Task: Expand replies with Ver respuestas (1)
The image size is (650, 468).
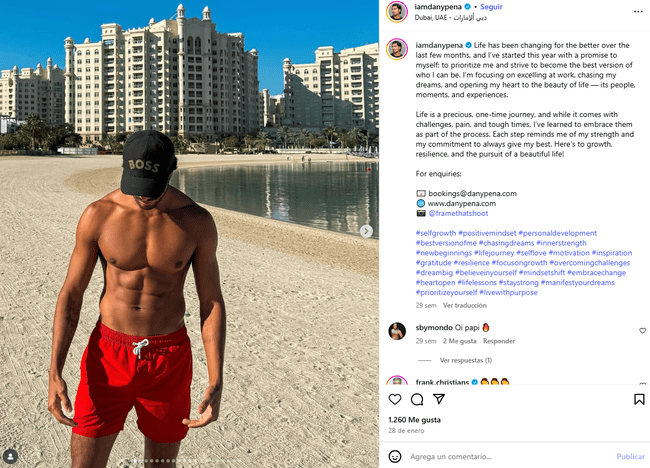Action: point(466,360)
